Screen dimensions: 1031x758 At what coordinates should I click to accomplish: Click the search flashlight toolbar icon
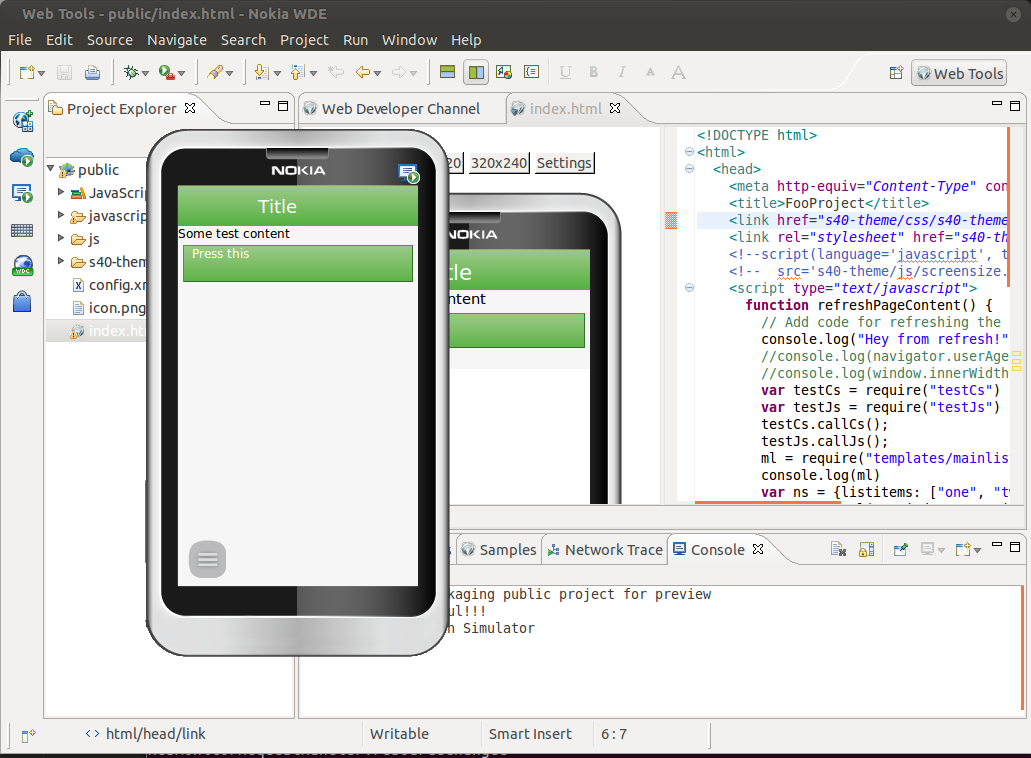pos(214,72)
